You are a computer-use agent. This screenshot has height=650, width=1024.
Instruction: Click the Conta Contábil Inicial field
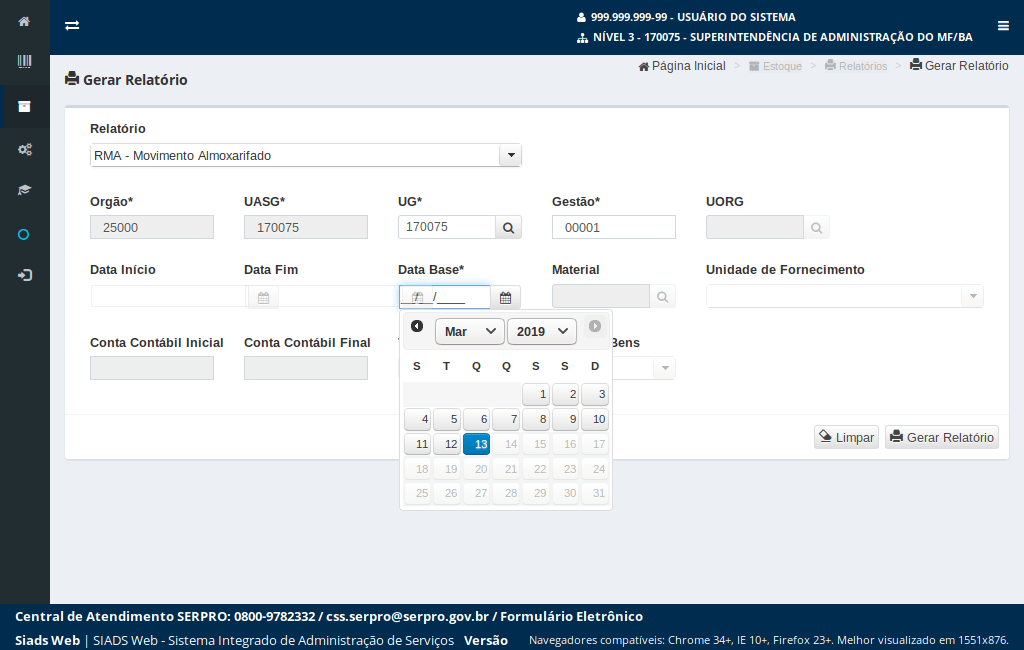coord(152,368)
